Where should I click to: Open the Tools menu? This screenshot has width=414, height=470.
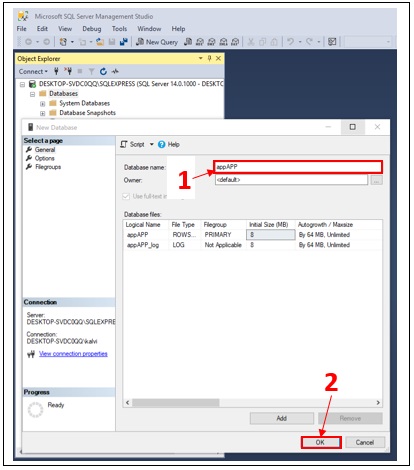[119, 29]
